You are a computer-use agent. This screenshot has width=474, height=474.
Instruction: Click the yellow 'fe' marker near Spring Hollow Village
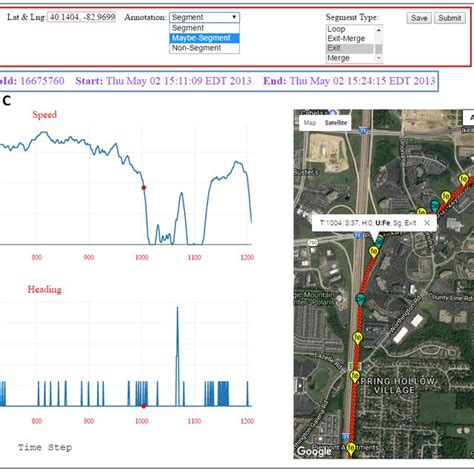355,376
